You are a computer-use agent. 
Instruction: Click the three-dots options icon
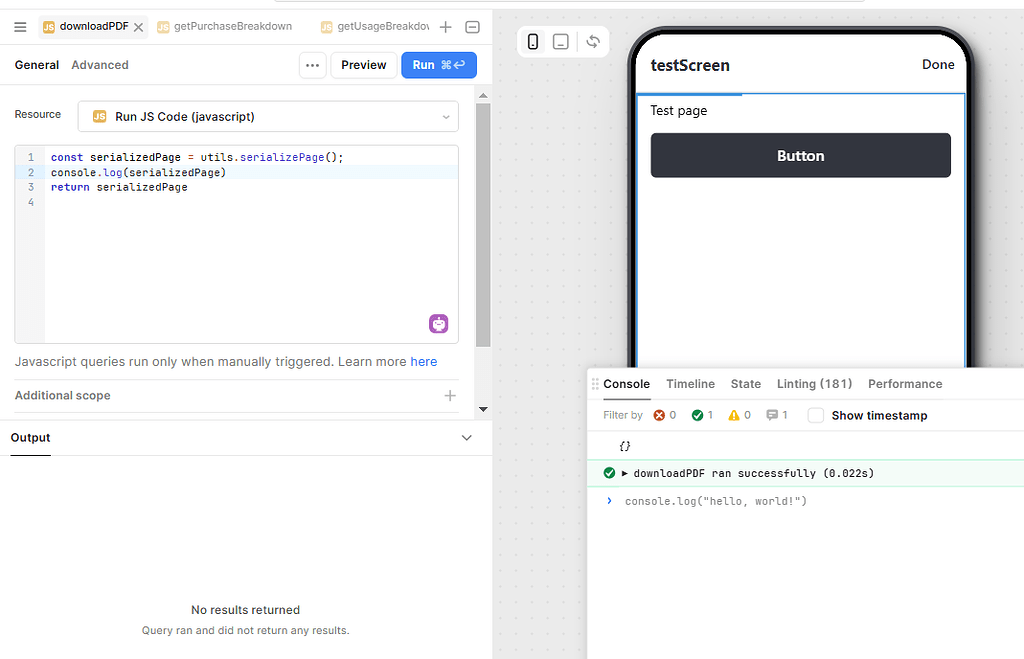[312, 64]
